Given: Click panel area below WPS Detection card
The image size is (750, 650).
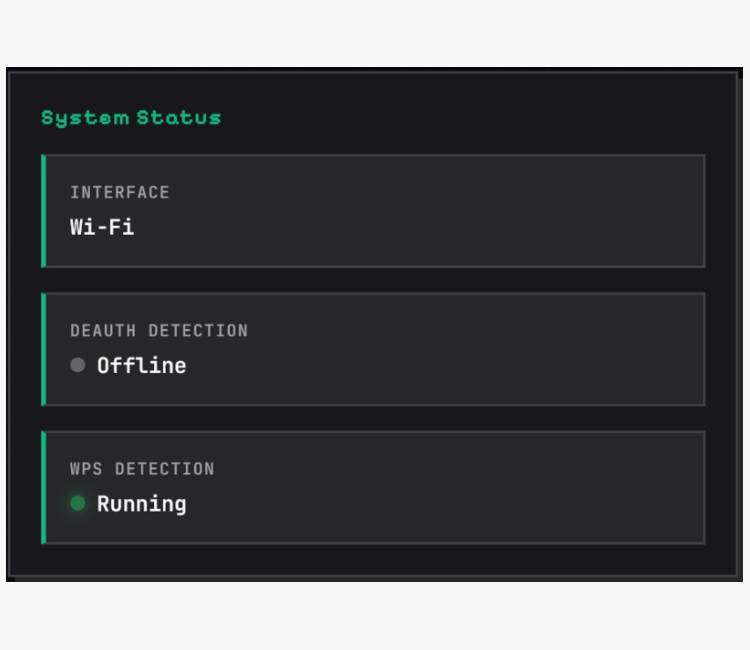Looking at the screenshot, I should point(372,560).
